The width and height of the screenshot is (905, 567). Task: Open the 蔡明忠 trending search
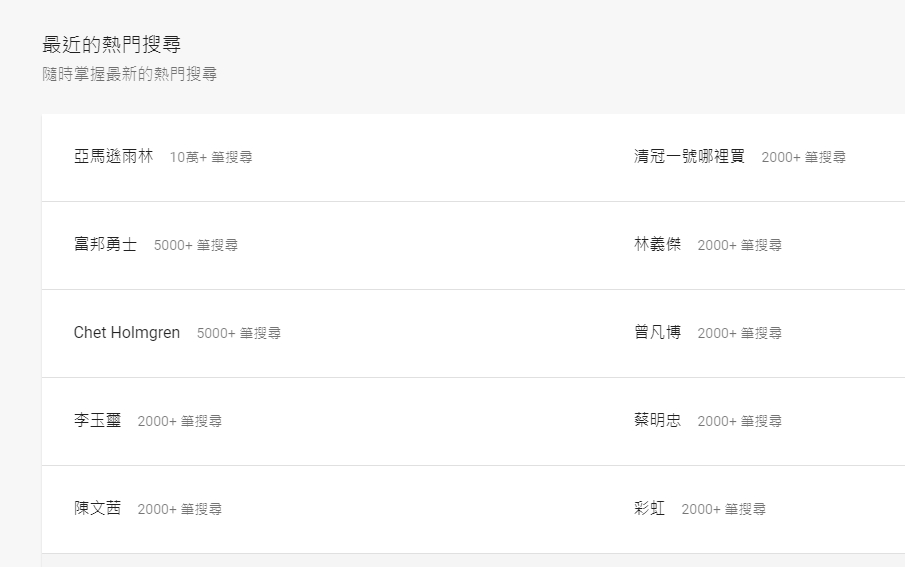click(x=657, y=421)
